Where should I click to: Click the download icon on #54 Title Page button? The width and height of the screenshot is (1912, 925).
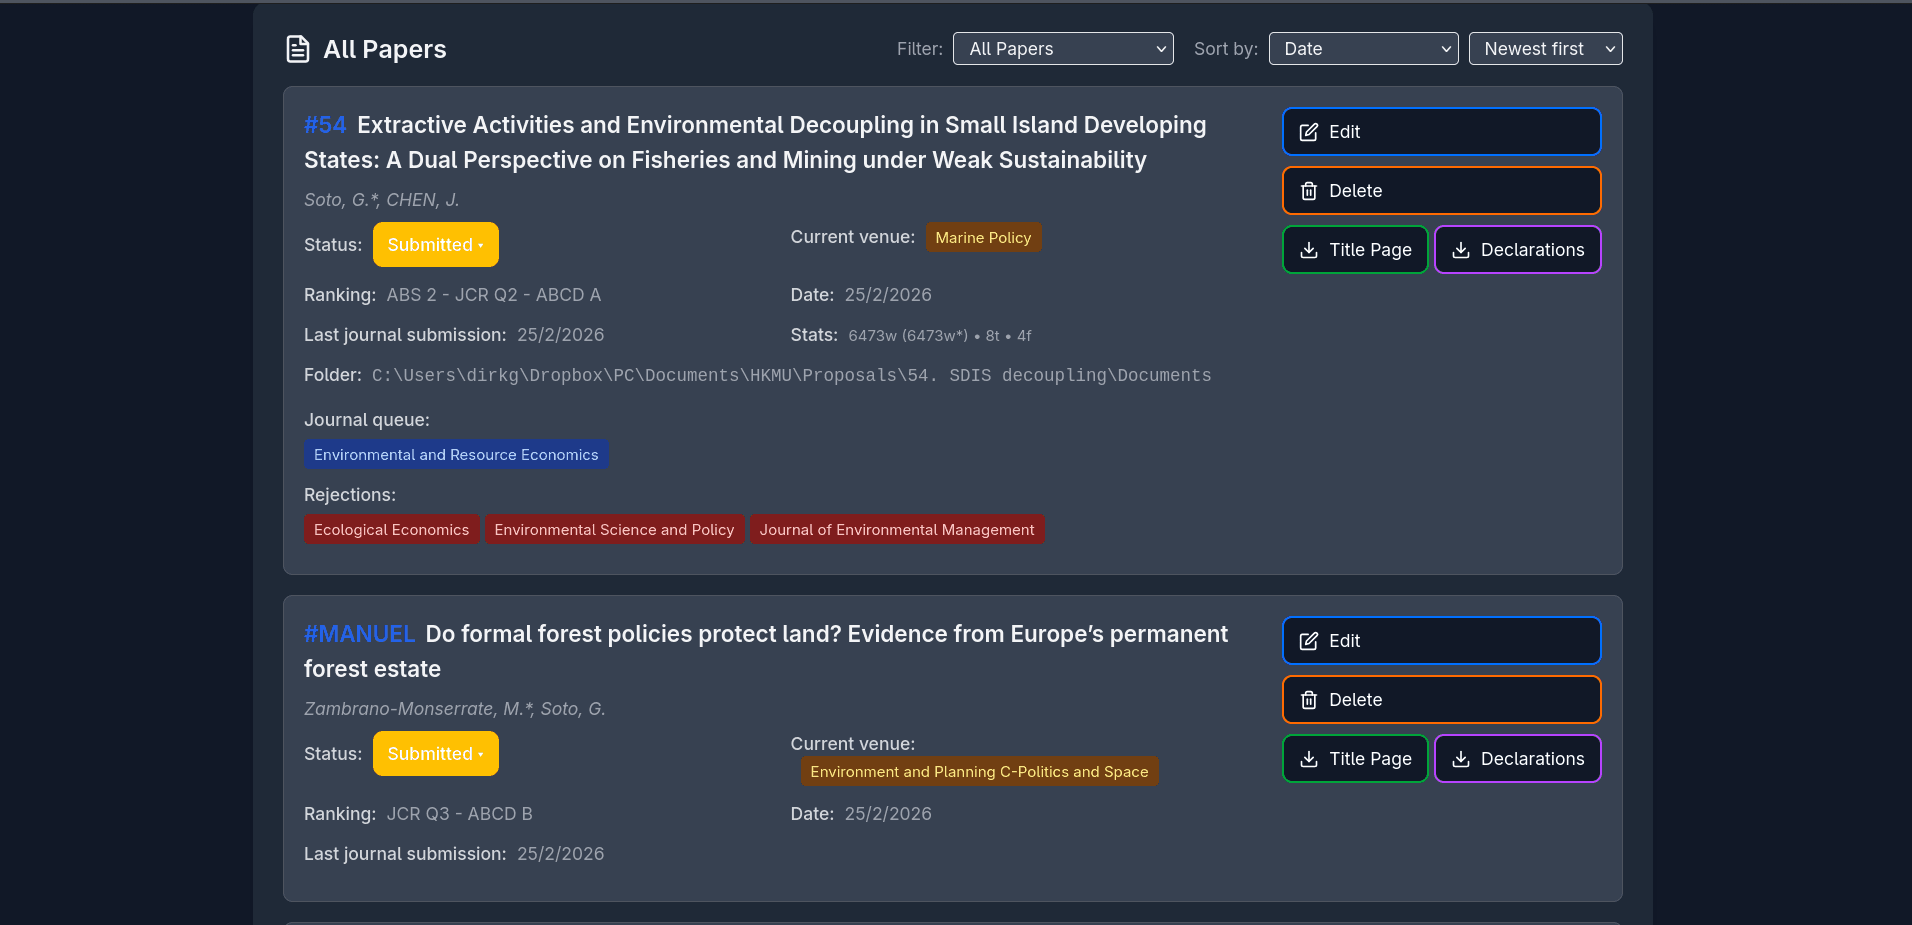coord(1309,250)
